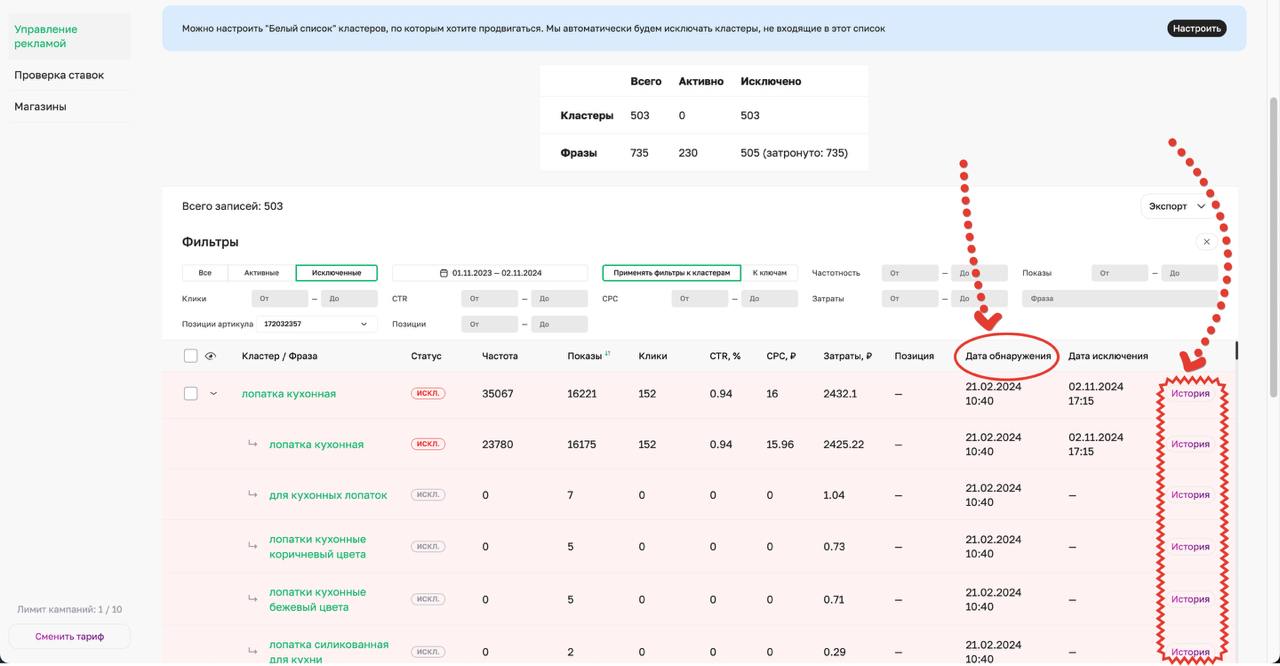Viewport: 1280px width, 666px height.
Task: Check the 'лопатка кухонная' cluster row checkbox
Action: pos(191,393)
